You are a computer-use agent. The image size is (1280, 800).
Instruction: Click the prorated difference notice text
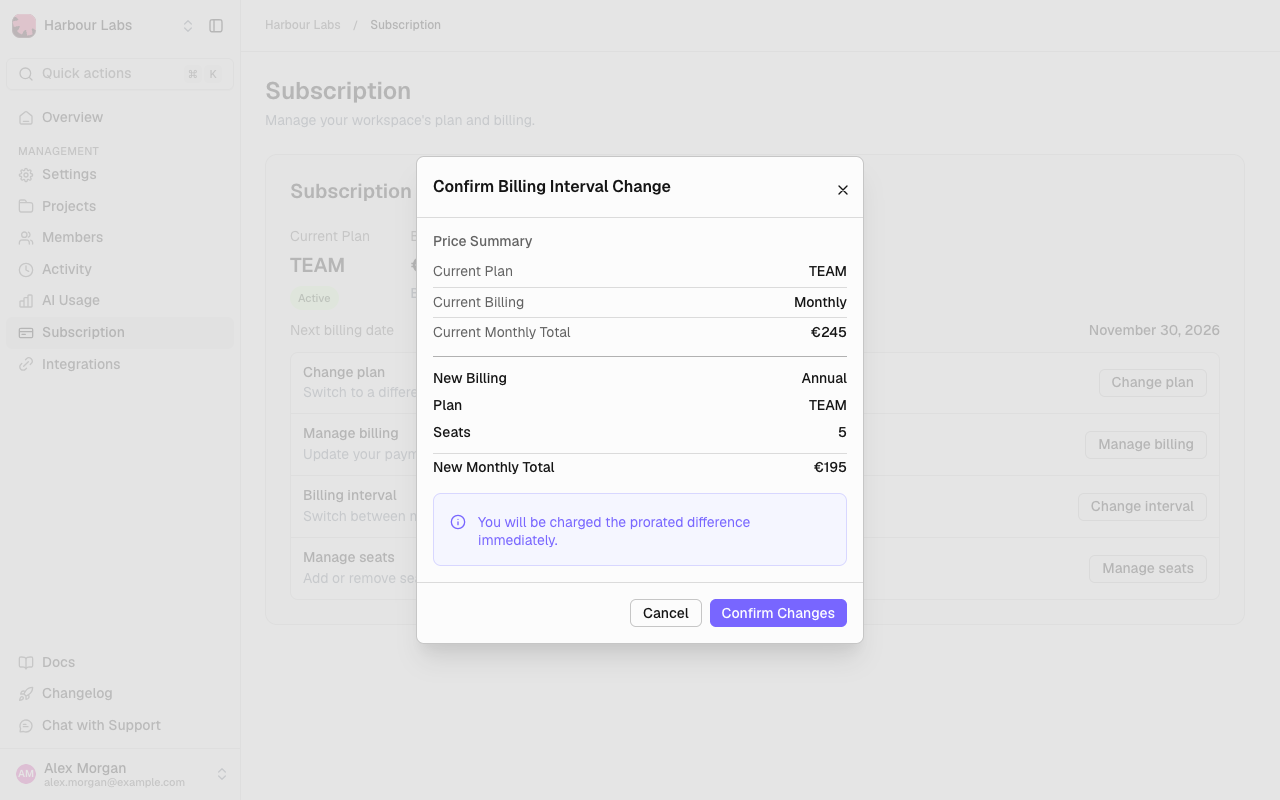pyautogui.click(x=614, y=531)
